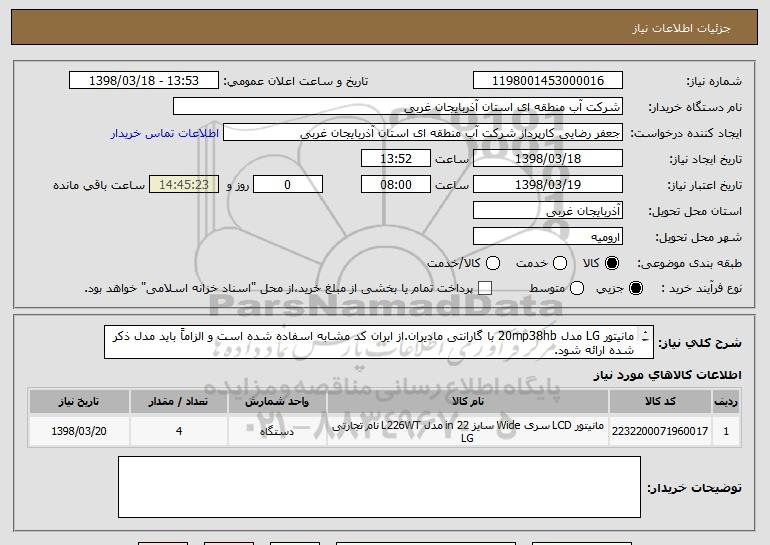Viewport: 770px width, 545px height.
Task: Click the remaining days field showing 0
Action: click(288, 185)
